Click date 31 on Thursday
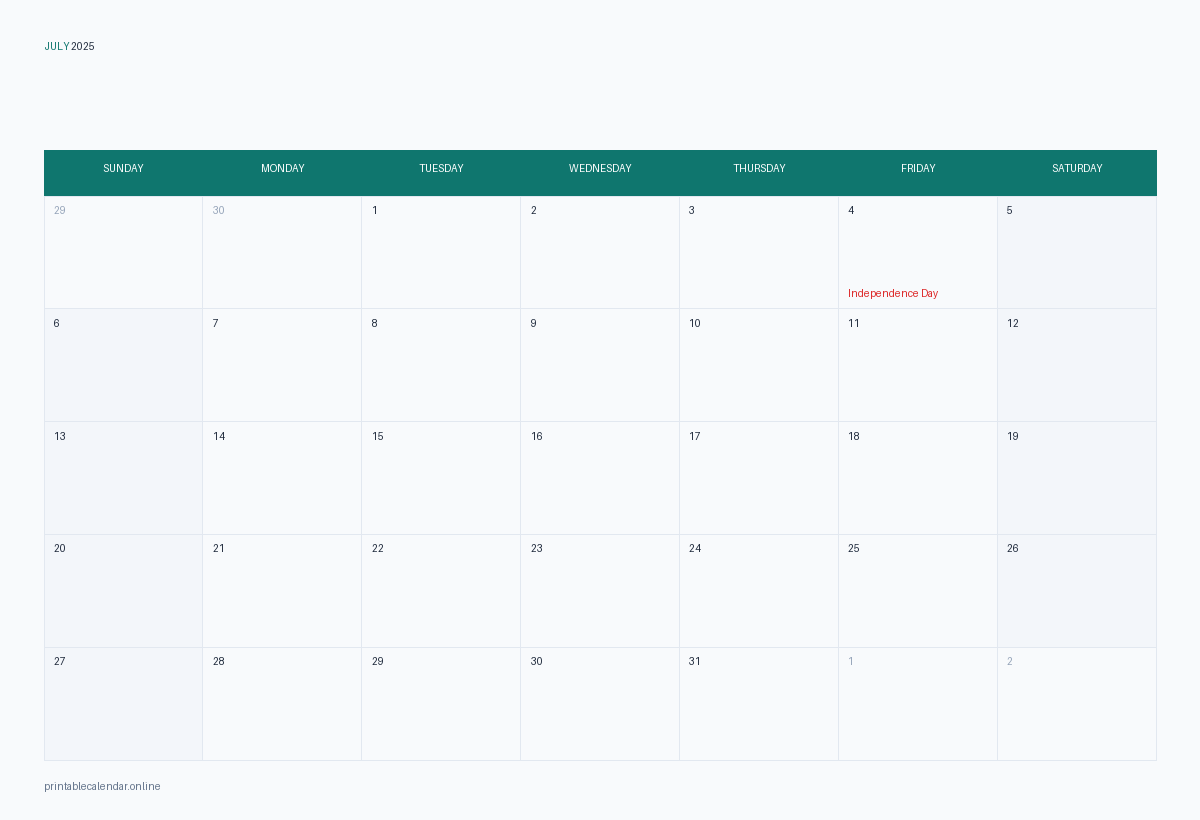Viewport: 1200px width, 820px height. click(695, 661)
